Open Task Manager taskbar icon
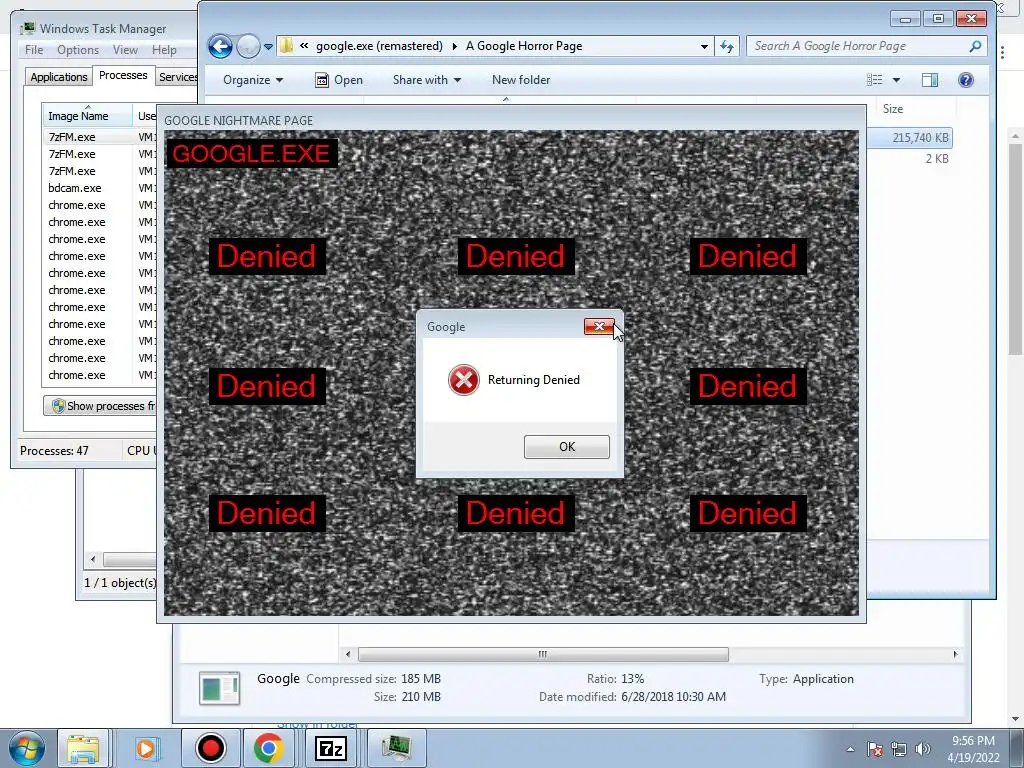The image size is (1024, 768). click(x=396, y=748)
